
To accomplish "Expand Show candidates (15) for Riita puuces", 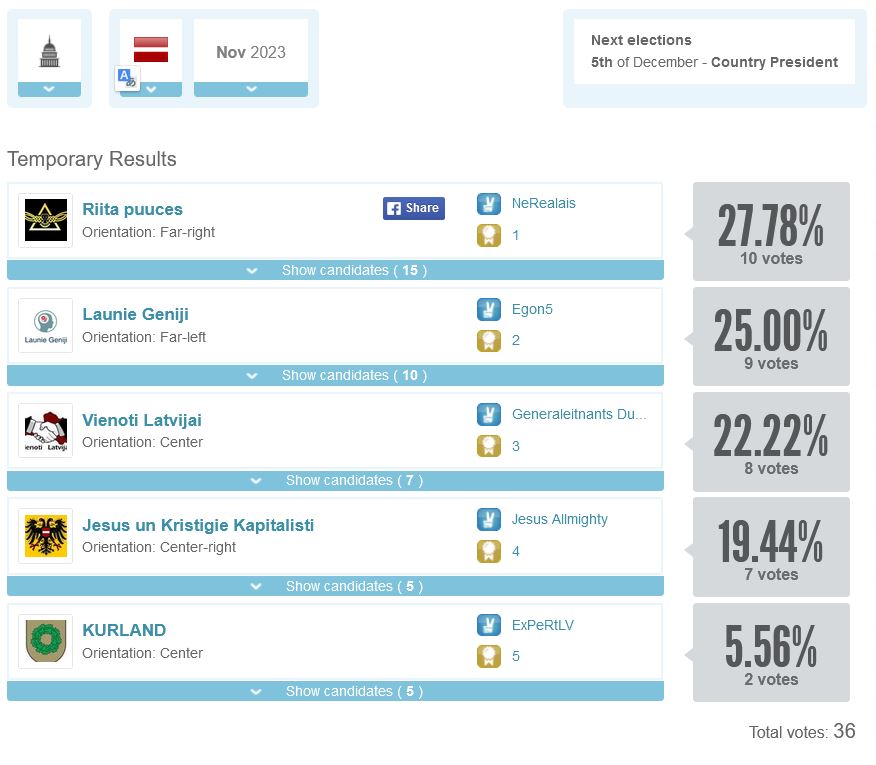I will point(335,270).
